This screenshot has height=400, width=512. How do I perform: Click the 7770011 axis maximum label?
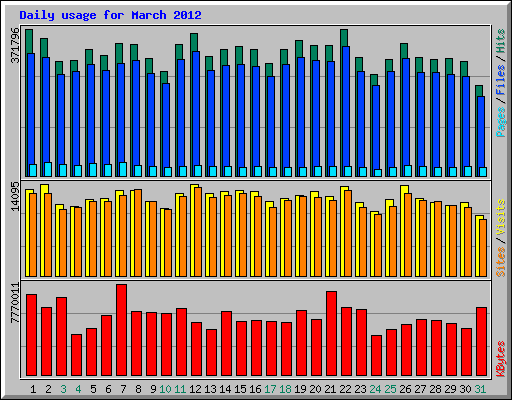(x=15, y=303)
